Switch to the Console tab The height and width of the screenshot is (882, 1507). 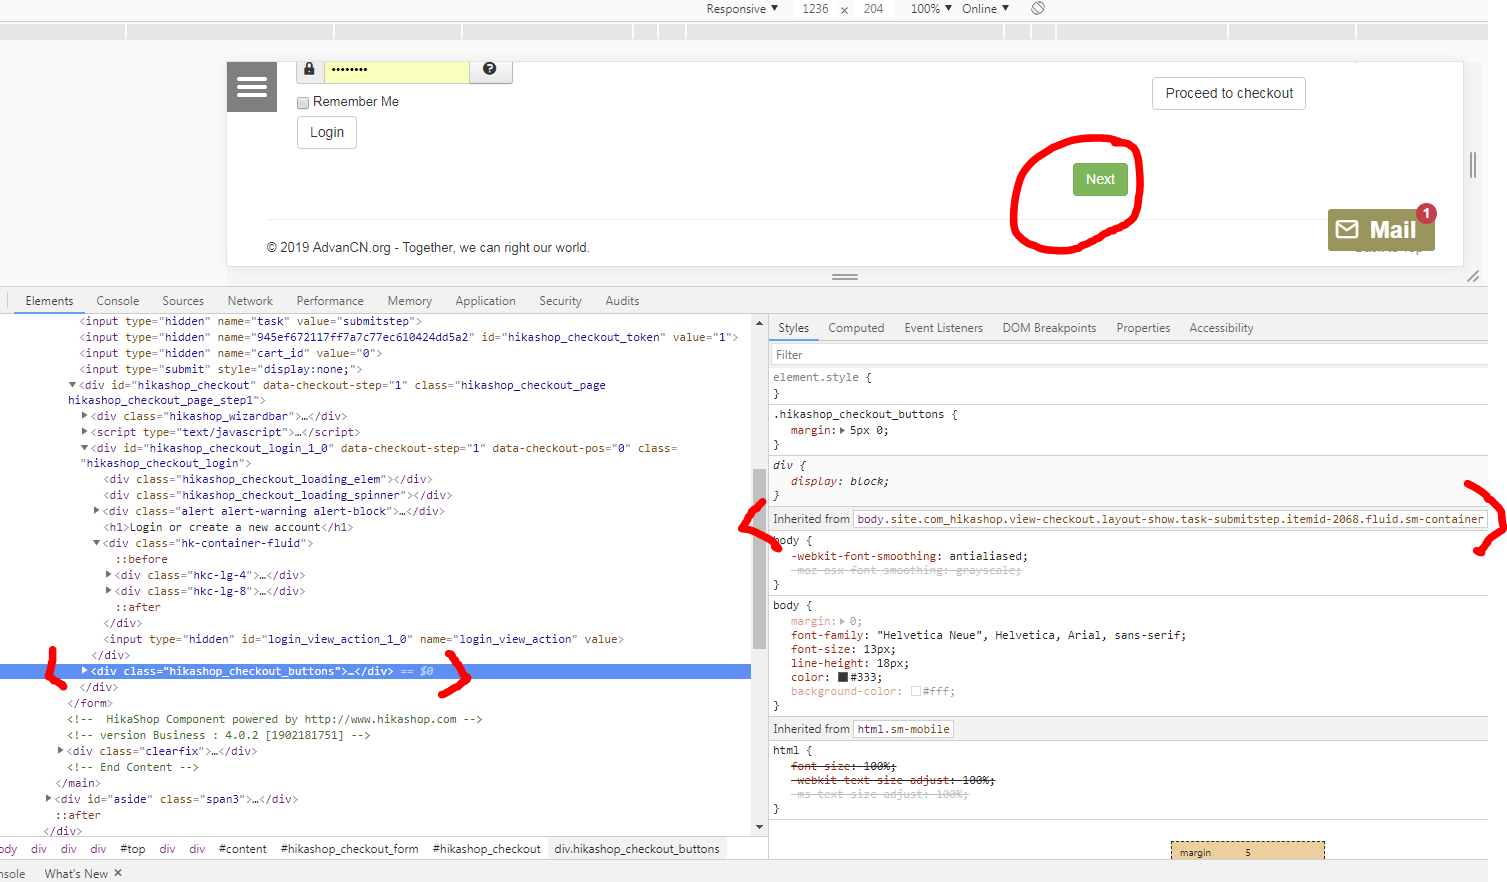tap(118, 301)
